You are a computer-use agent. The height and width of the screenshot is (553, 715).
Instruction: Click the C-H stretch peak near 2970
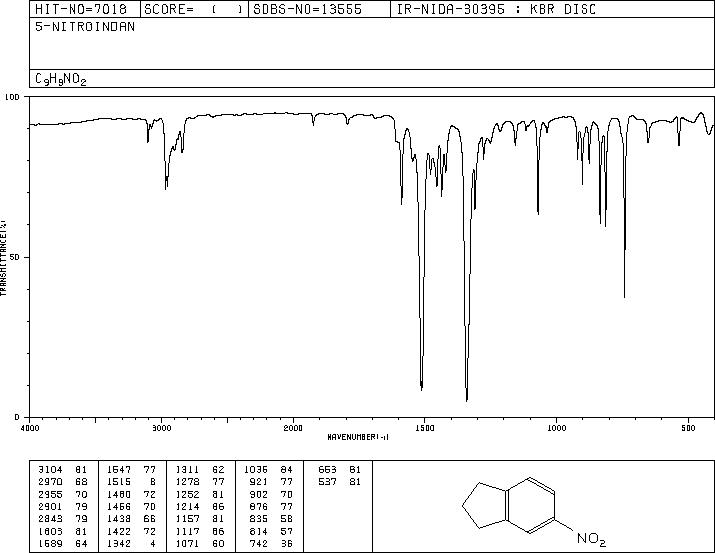pyautogui.click(x=166, y=188)
